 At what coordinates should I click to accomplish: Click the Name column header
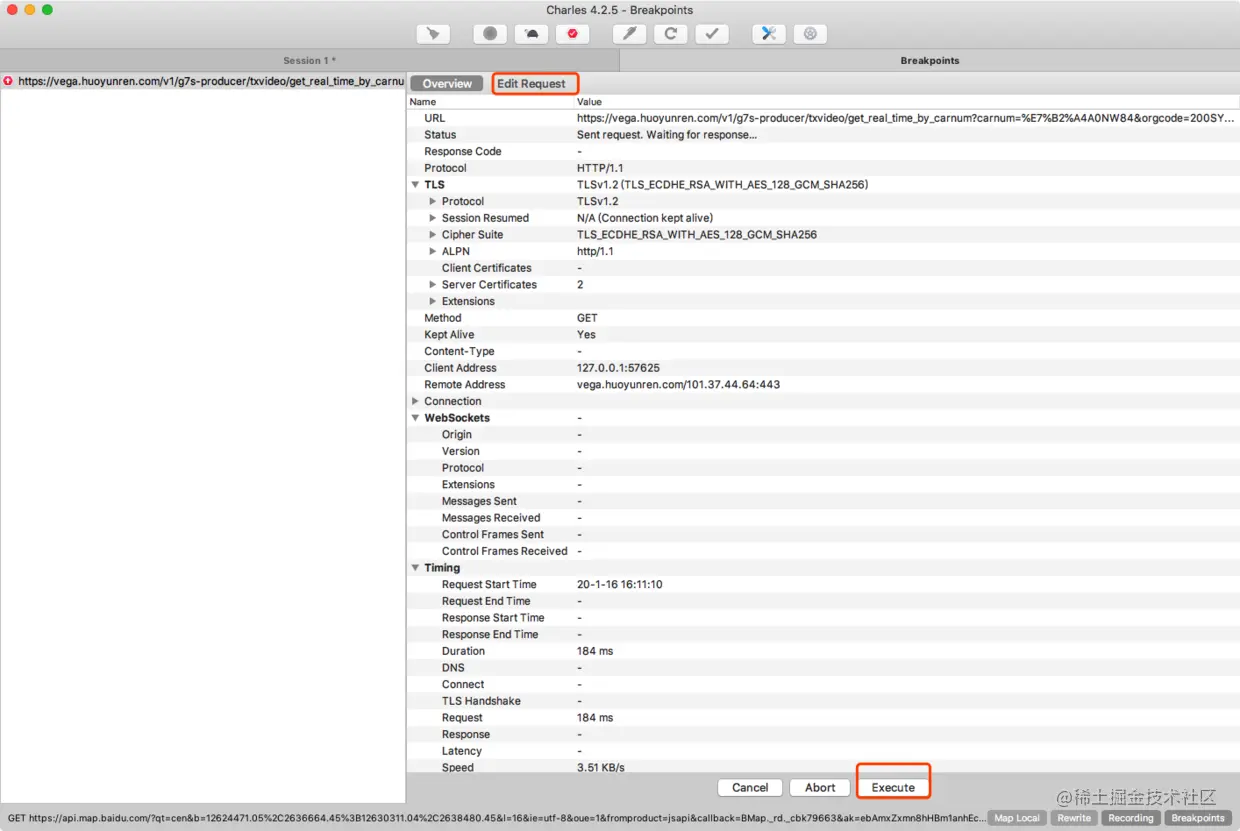490,102
